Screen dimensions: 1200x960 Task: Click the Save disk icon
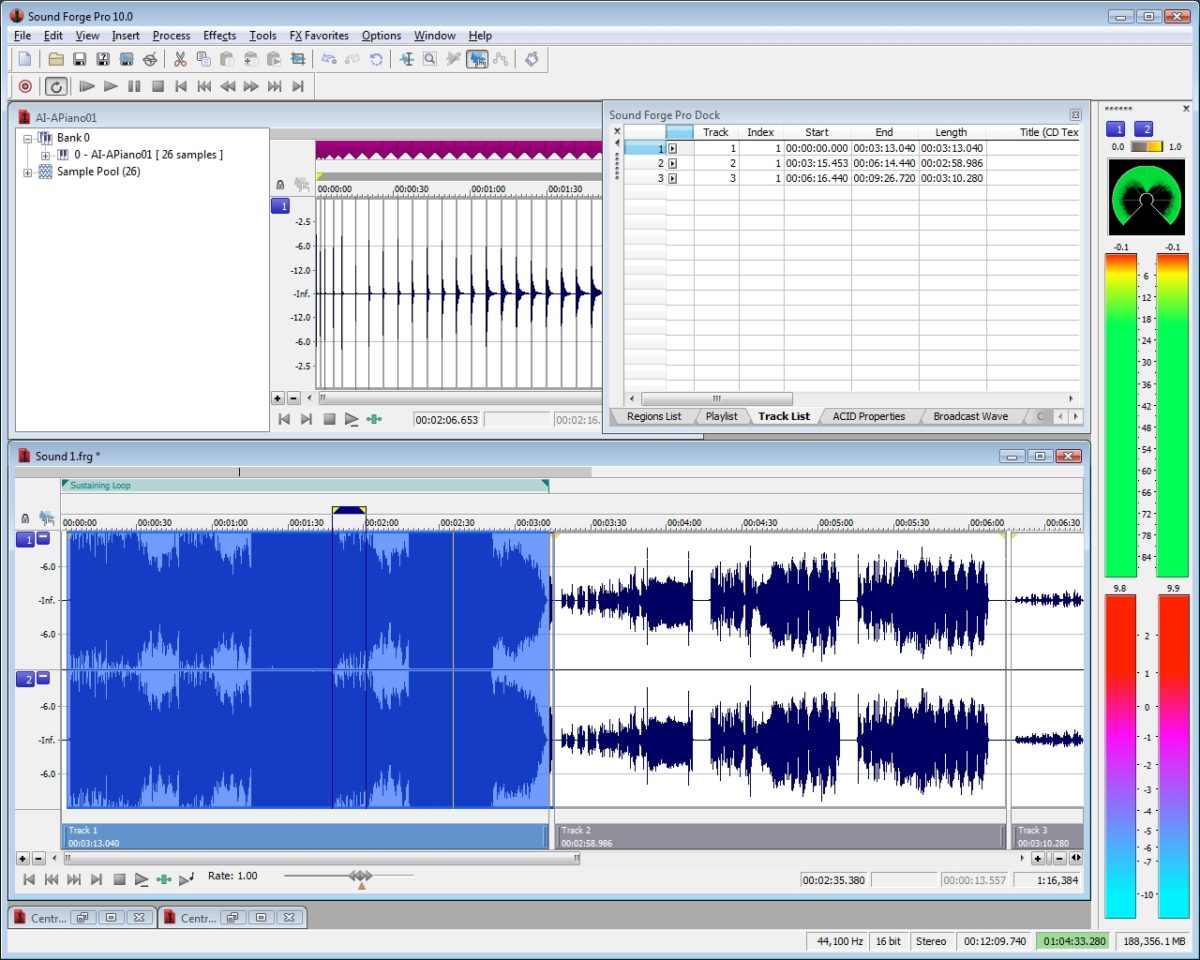[x=80, y=60]
